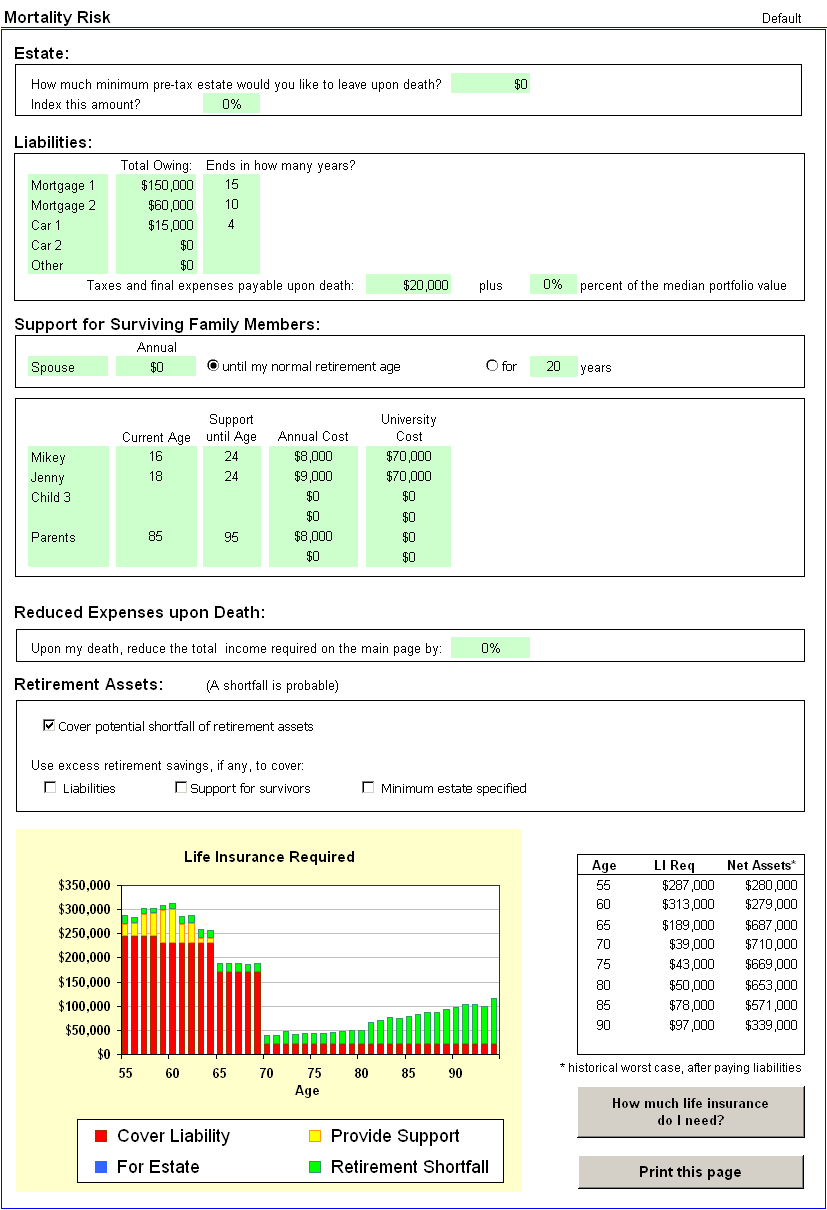The width and height of the screenshot is (827, 1210).
Task: Click the red Cover Liability legend swatch
Action: point(101,1136)
